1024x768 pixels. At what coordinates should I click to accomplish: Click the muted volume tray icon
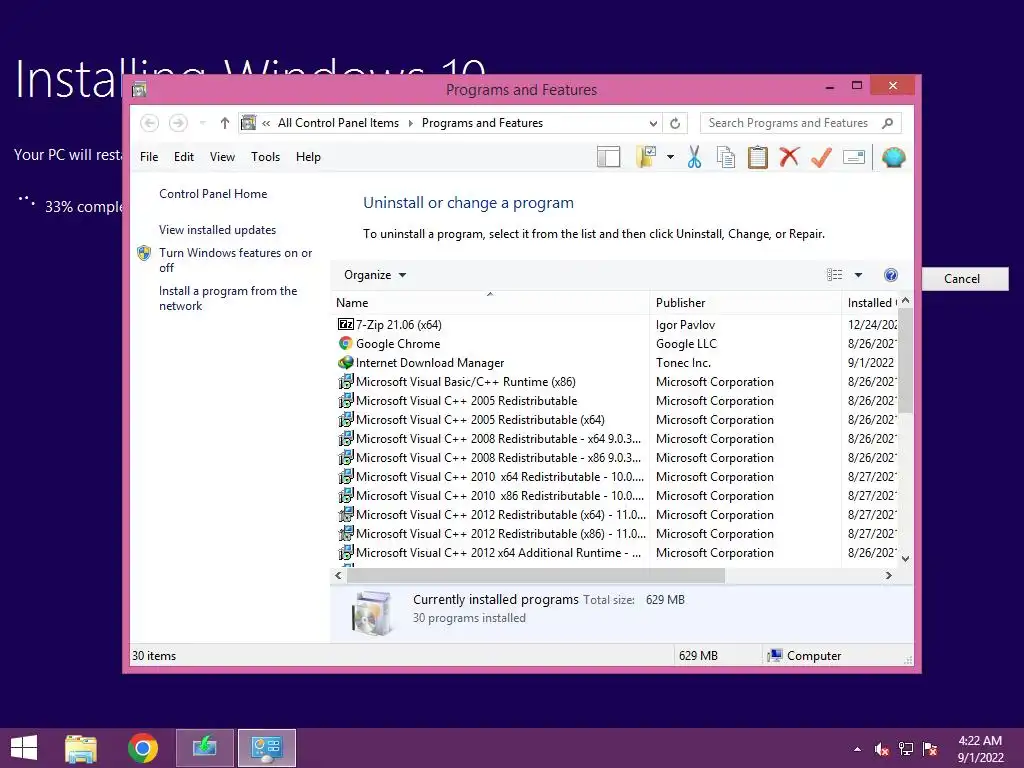tap(882, 749)
